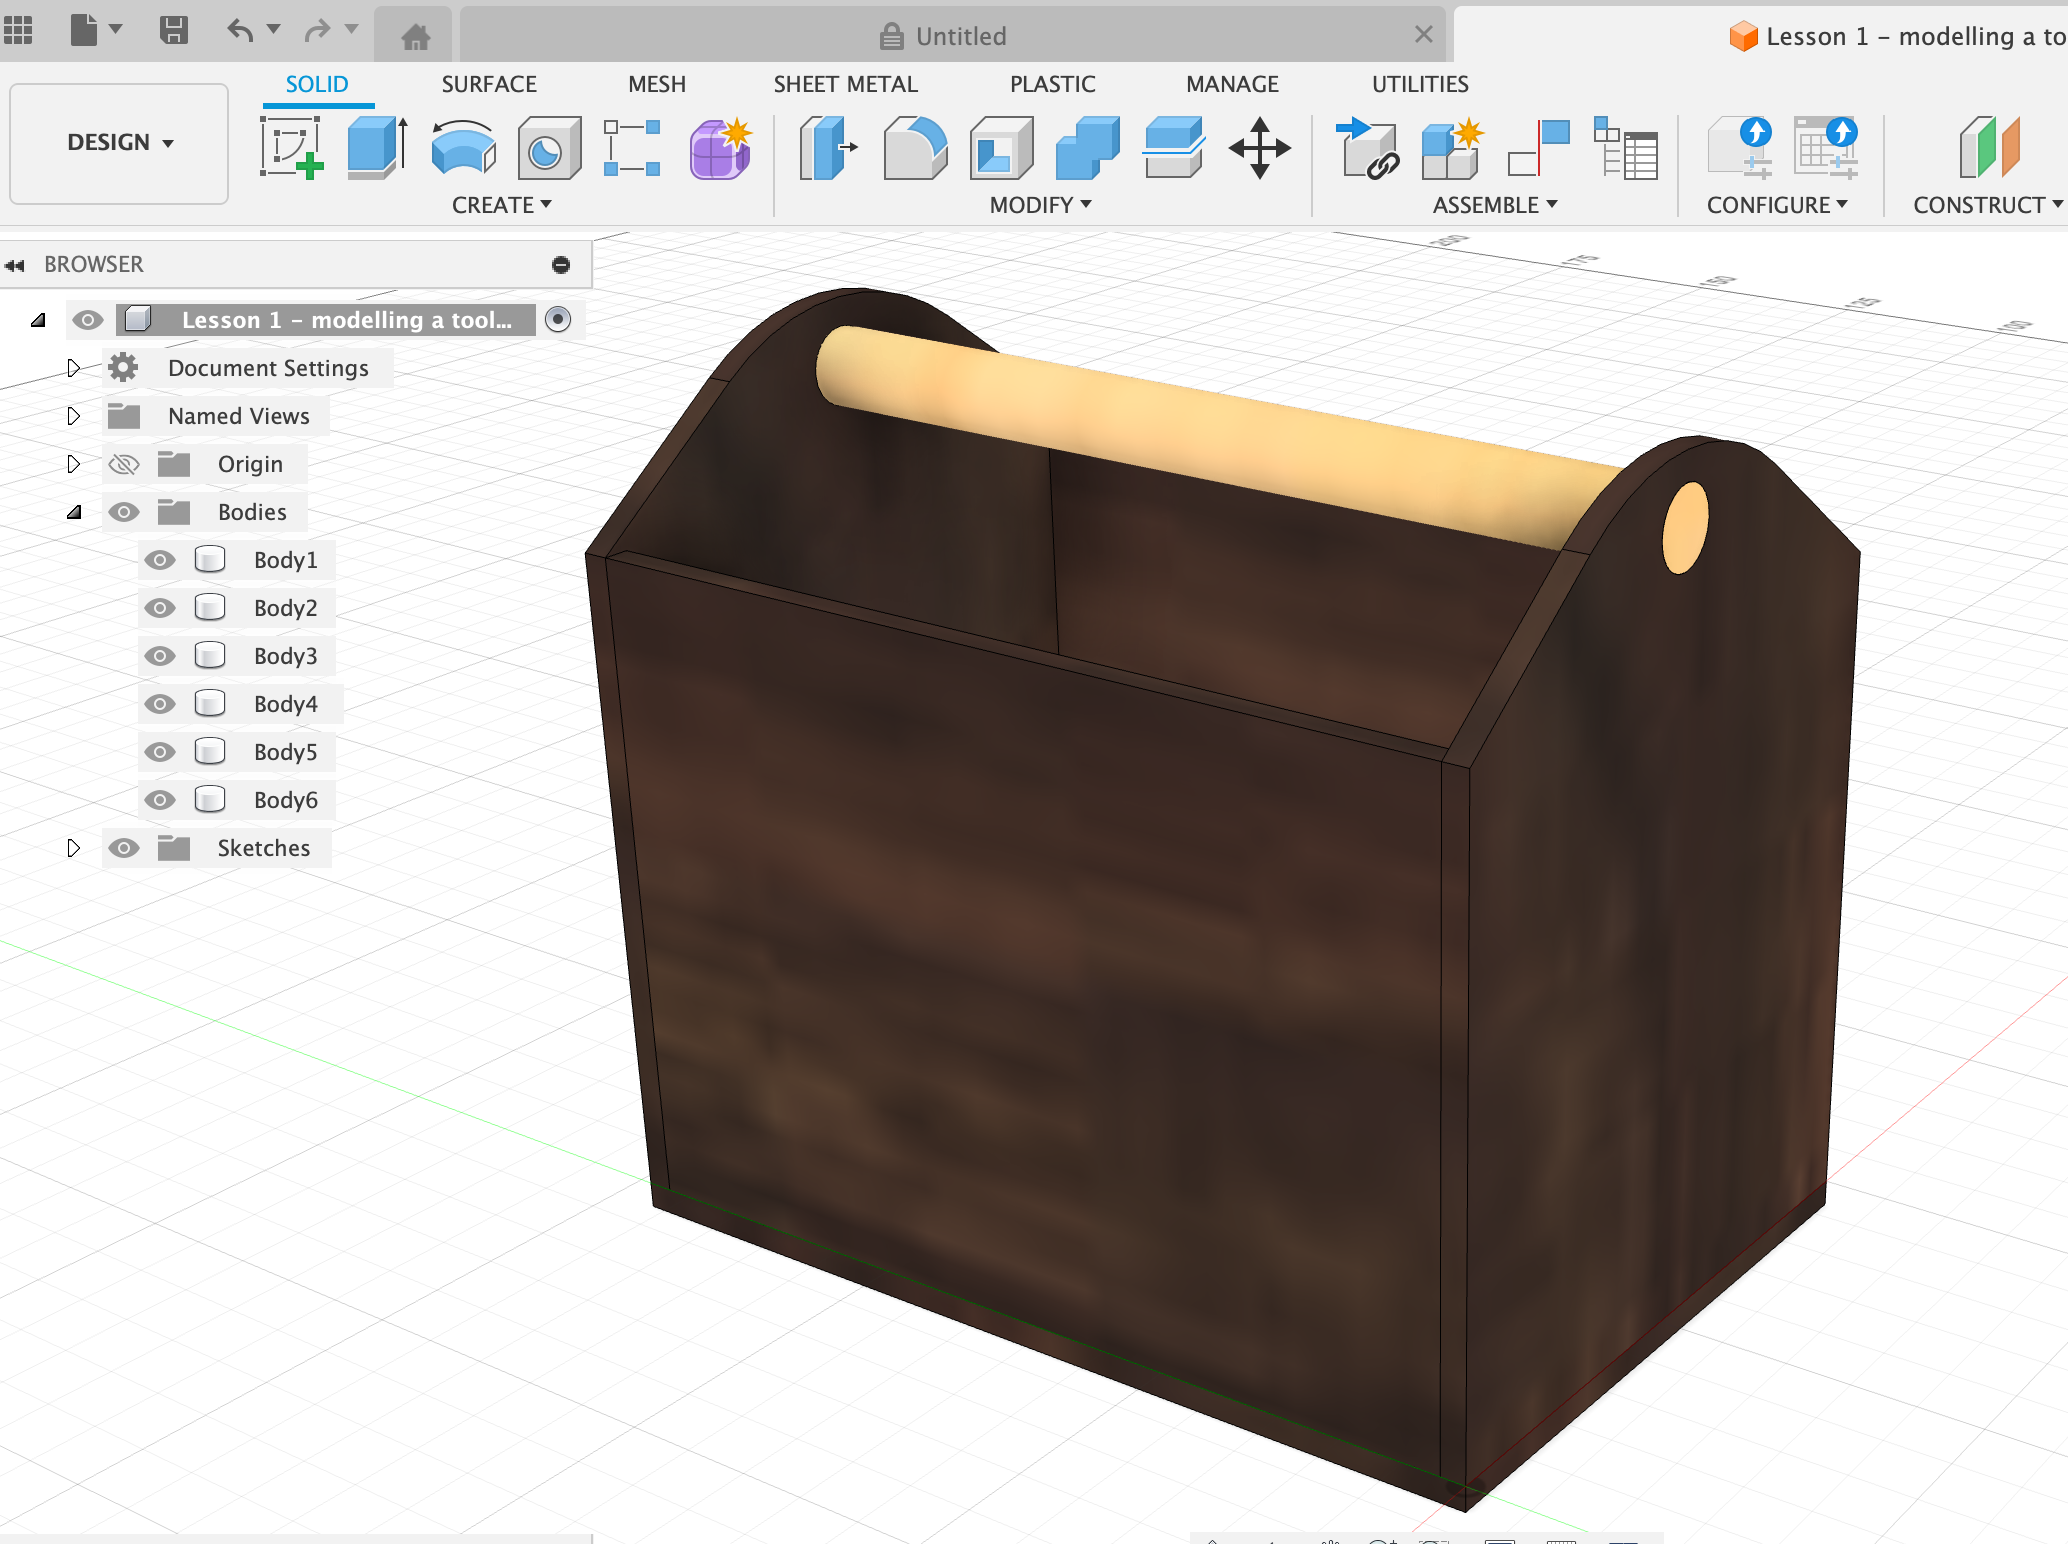
Task: Activate the root component radio button
Action: pos(558,319)
